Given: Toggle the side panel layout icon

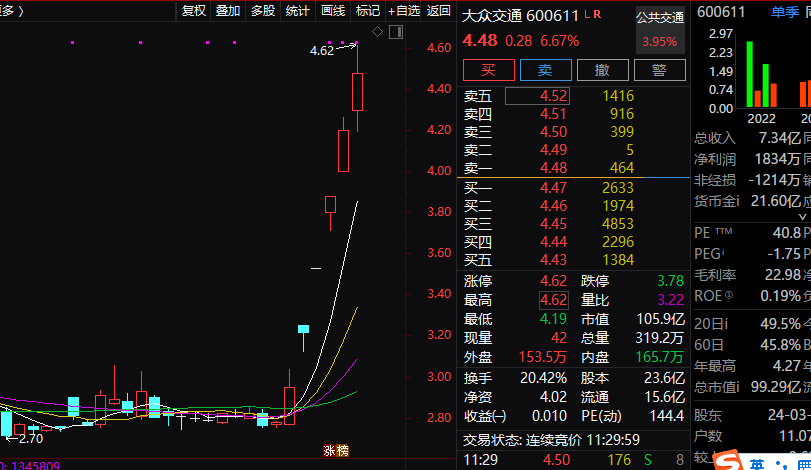Looking at the screenshot, I should (396, 32).
